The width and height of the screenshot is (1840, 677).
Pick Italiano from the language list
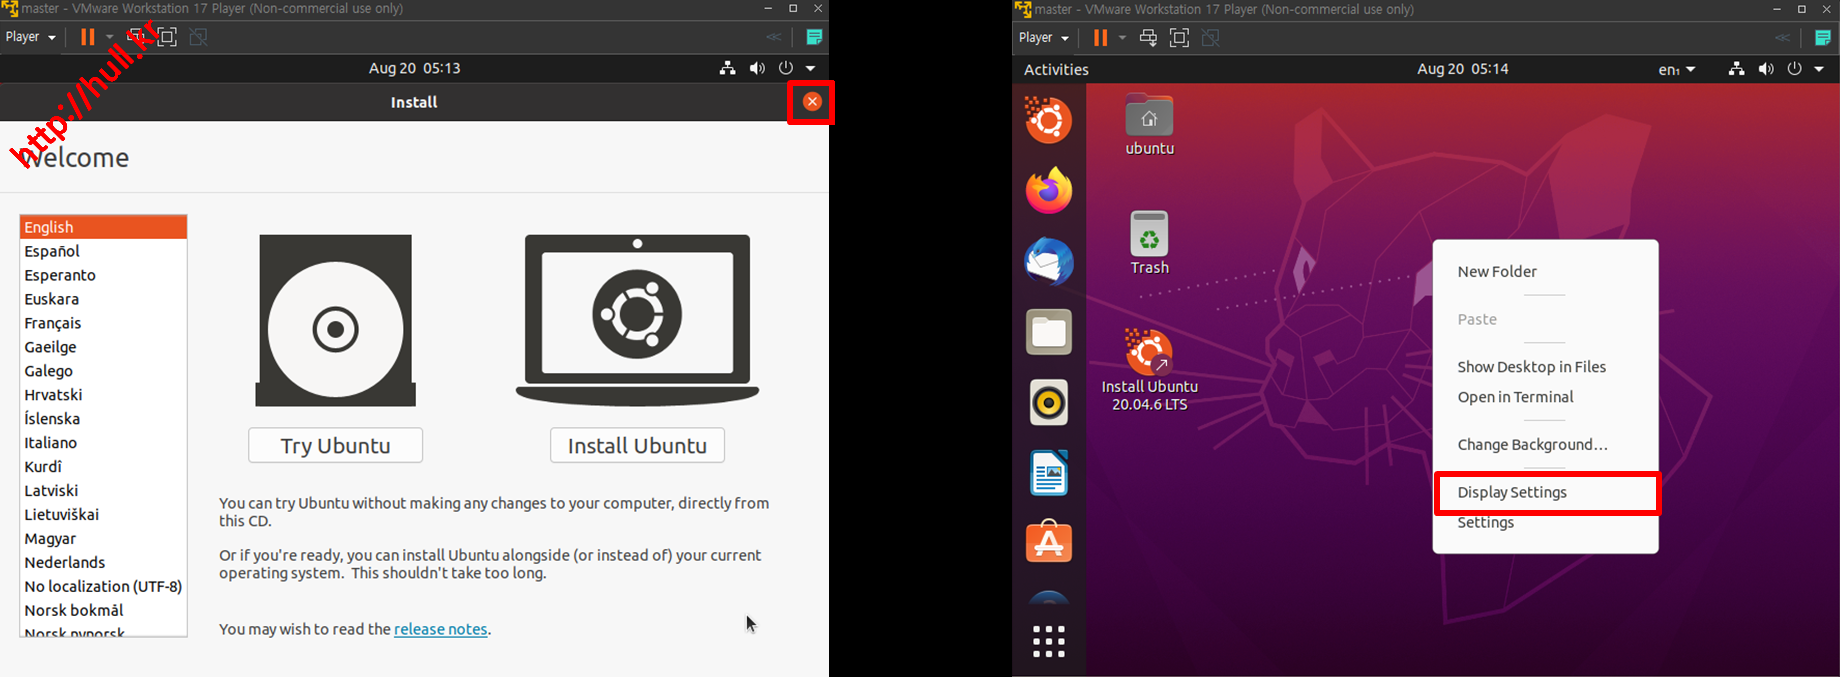tap(103, 443)
